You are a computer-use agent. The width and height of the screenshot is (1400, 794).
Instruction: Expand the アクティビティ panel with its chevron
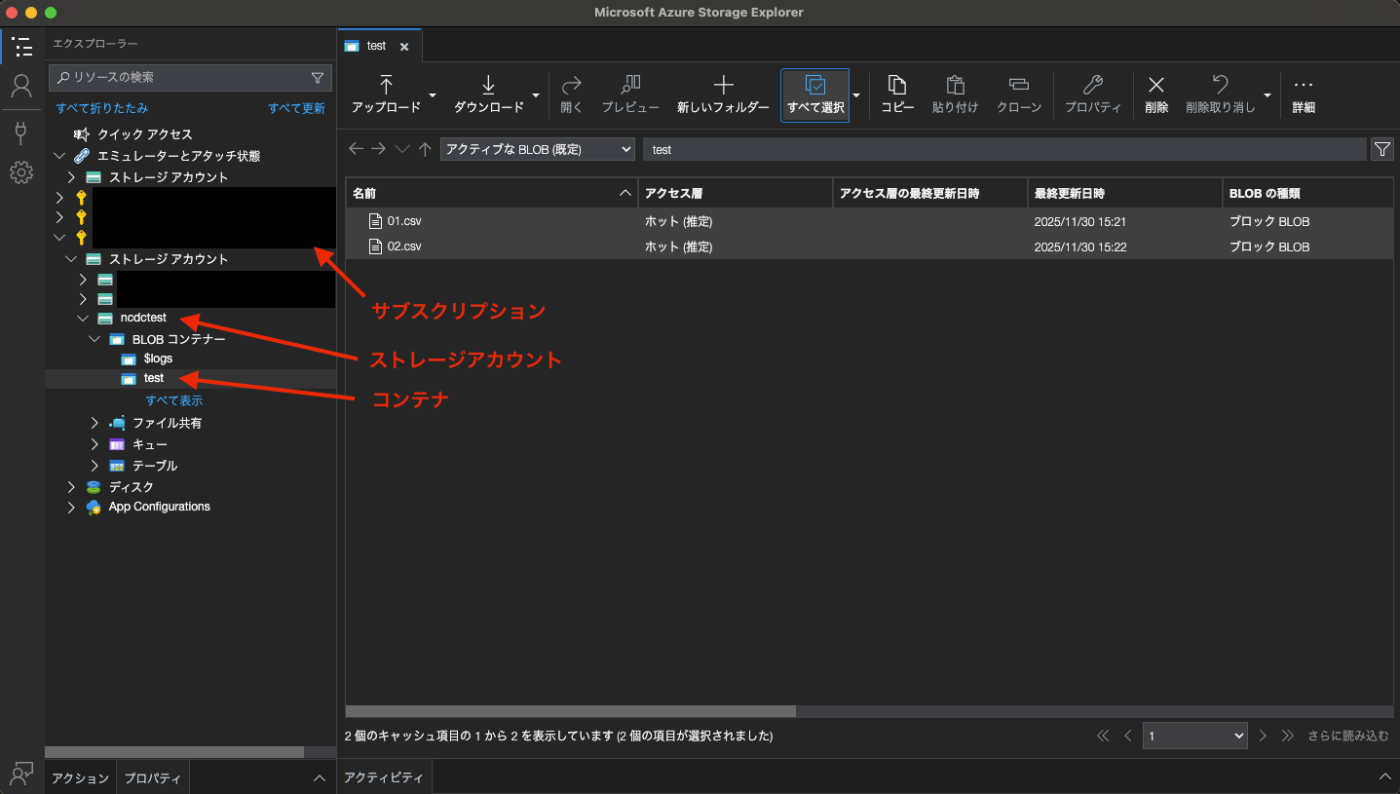1384,778
